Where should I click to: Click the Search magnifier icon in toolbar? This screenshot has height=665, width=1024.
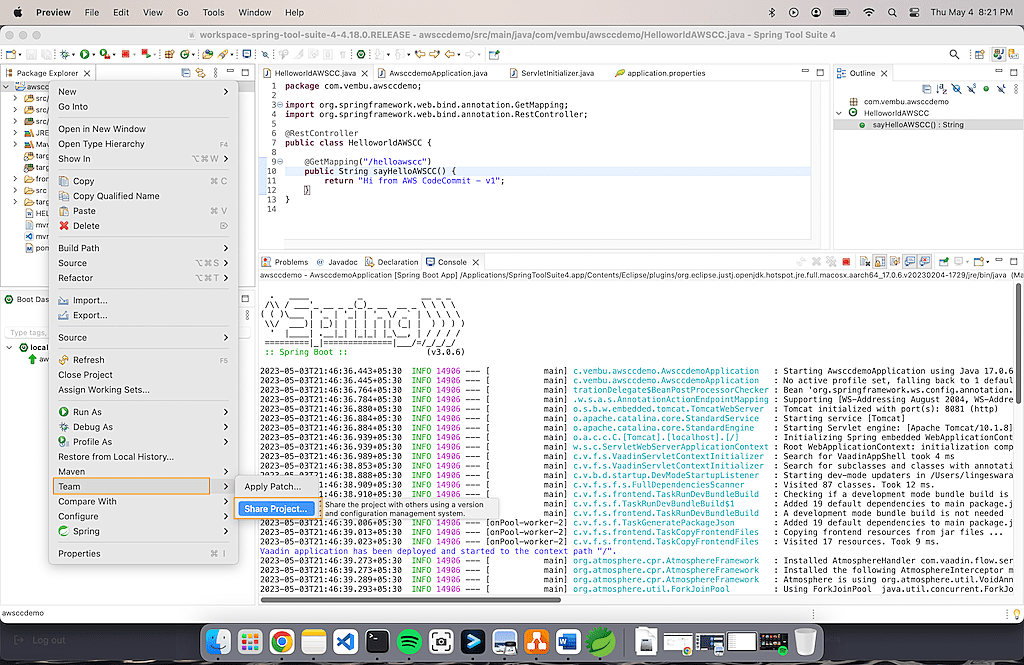[954, 54]
